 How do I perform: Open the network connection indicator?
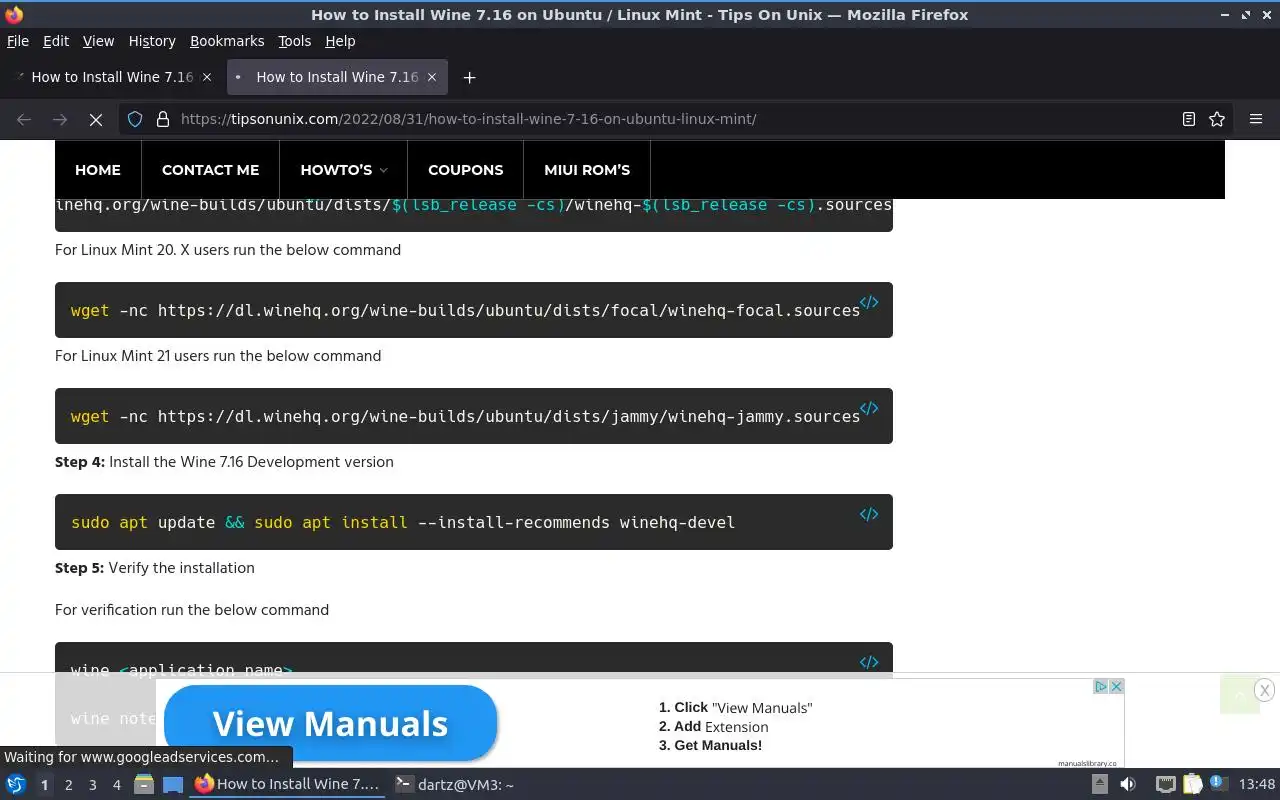[x=1165, y=785]
